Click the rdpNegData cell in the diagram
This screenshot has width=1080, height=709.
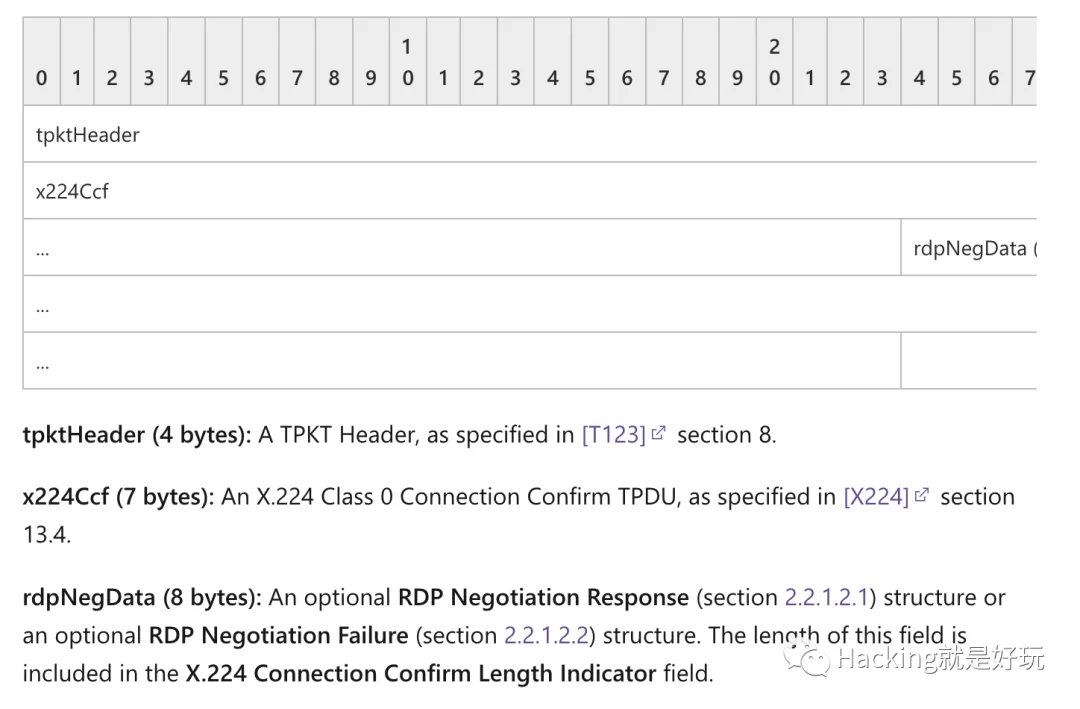pos(969,248)
